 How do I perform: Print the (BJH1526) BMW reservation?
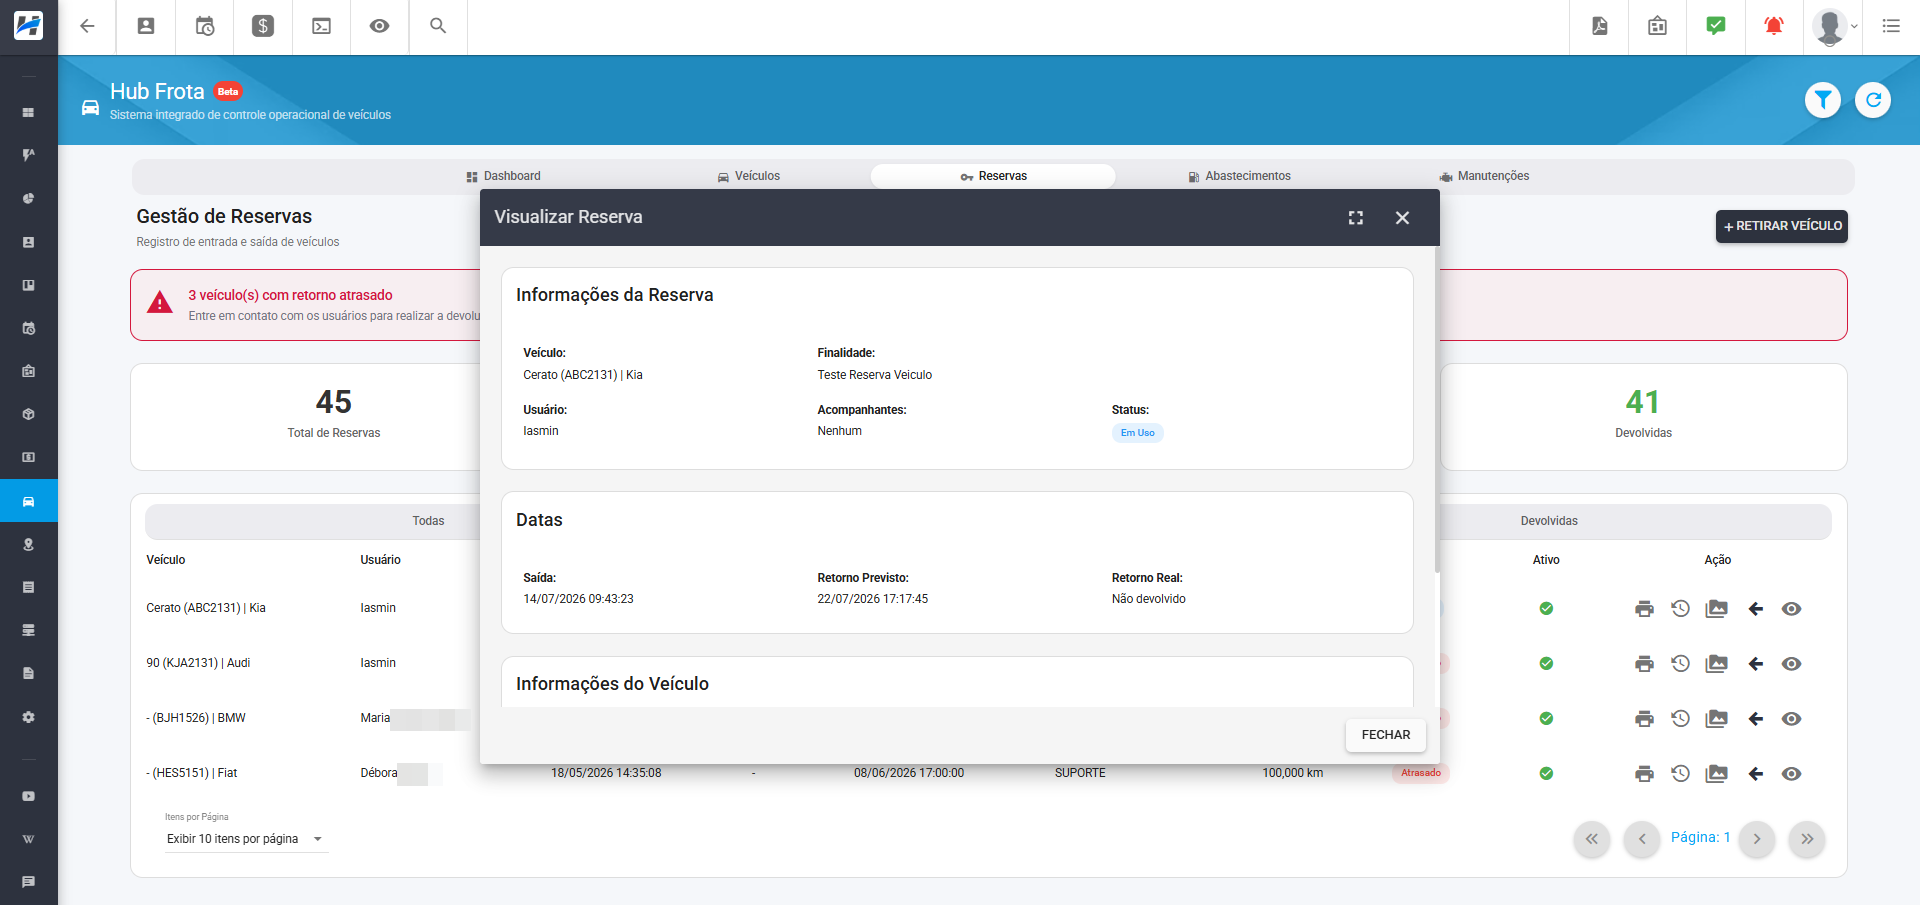[x=1644, y=719]
